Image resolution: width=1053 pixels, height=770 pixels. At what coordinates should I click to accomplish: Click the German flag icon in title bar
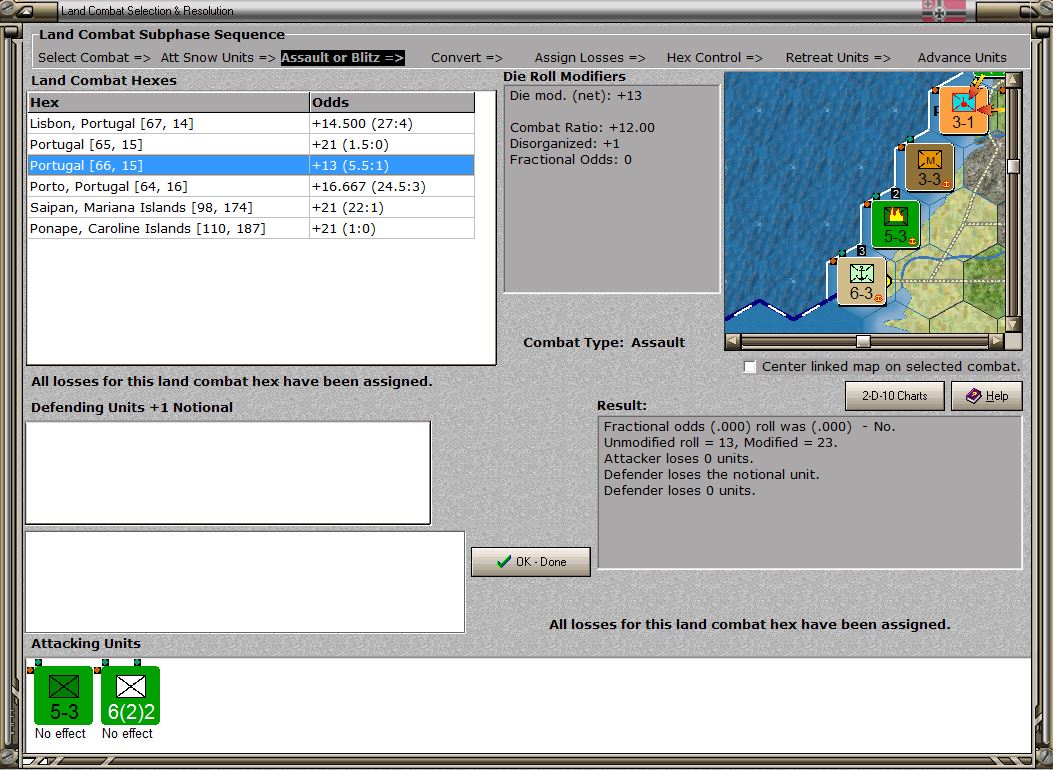click(943, 11)
